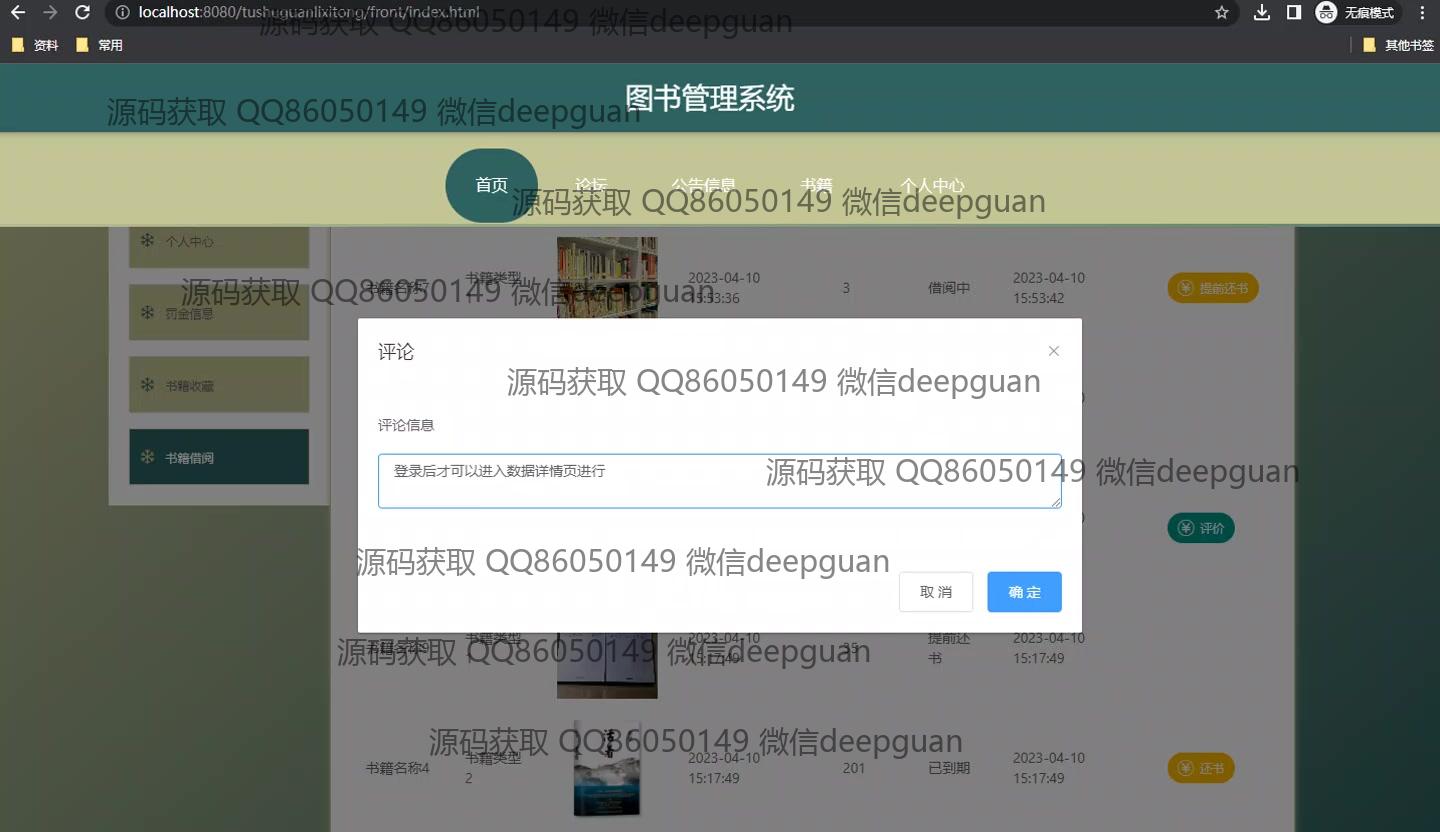Click the 取消 button in the comment dialog
Viewport: 1440px width, 832px height.
click(x=936, y=592)
